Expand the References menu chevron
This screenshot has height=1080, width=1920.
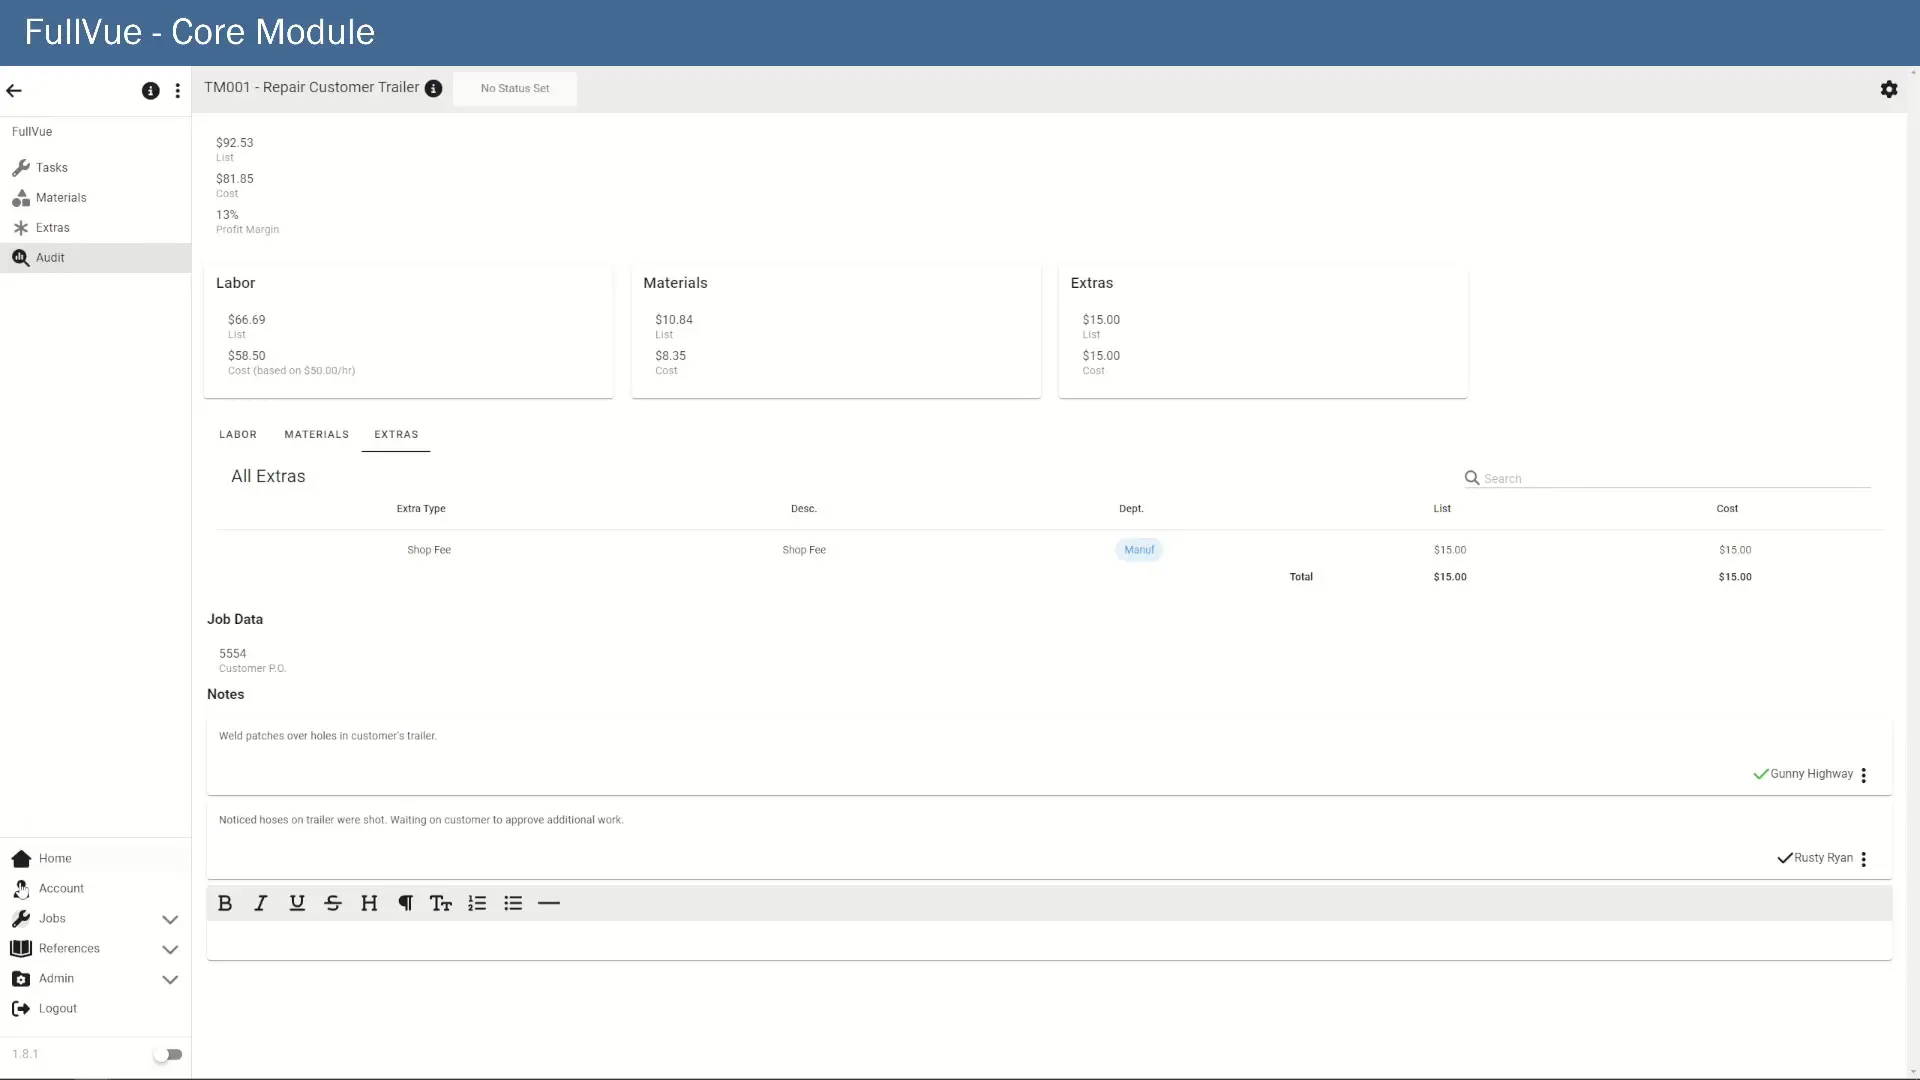(x=170, y=950)
